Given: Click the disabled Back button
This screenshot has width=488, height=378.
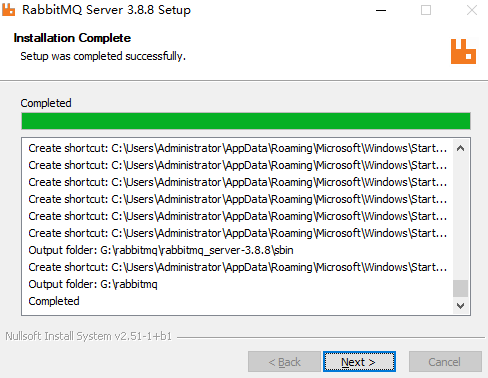Looking at the screenshot, I should point(284,362).
